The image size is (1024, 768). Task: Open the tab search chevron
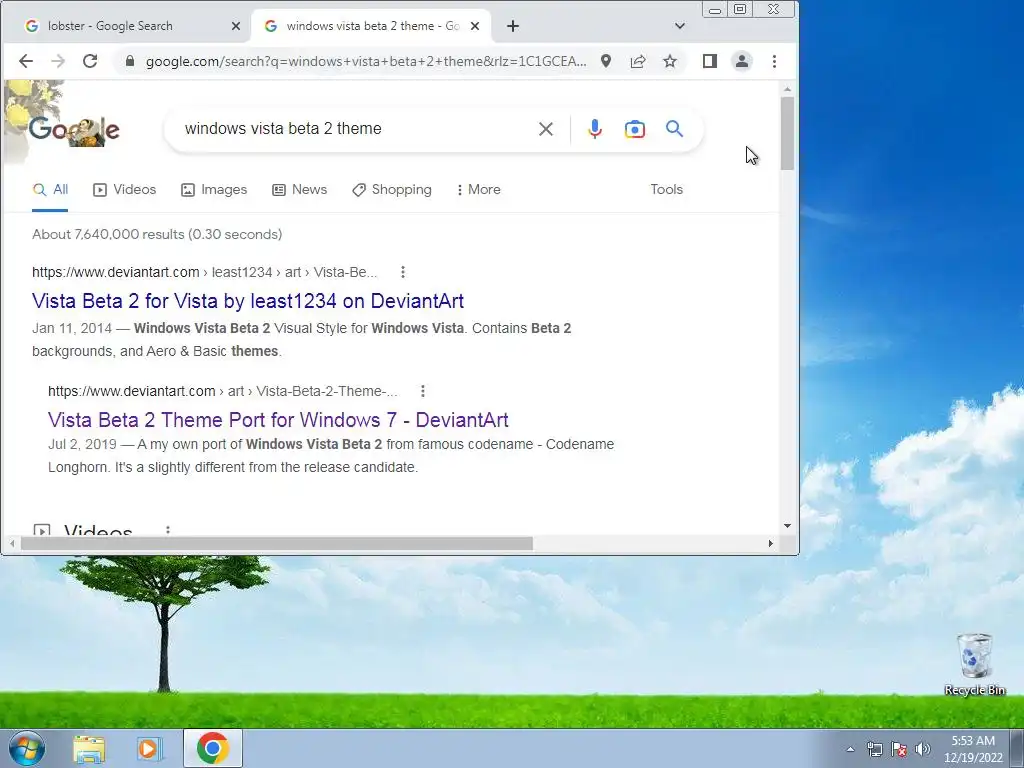[x=680, y=26]
